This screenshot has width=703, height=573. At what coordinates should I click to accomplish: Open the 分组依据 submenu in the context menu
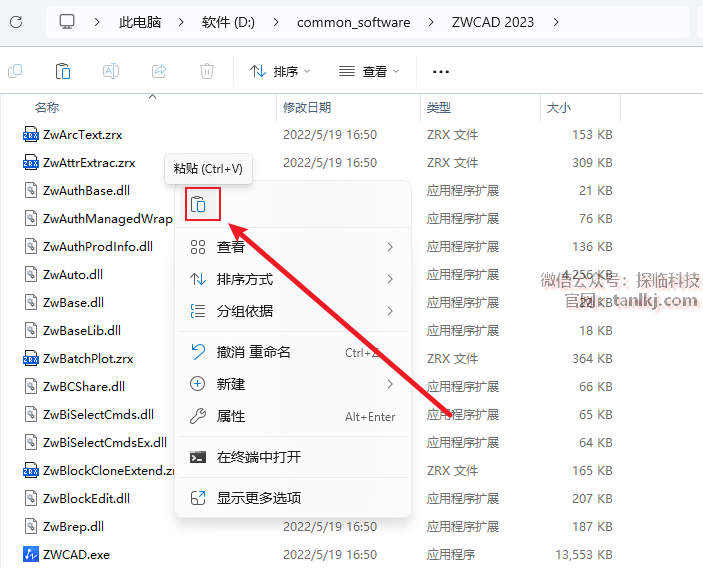[x=293, y=311]
